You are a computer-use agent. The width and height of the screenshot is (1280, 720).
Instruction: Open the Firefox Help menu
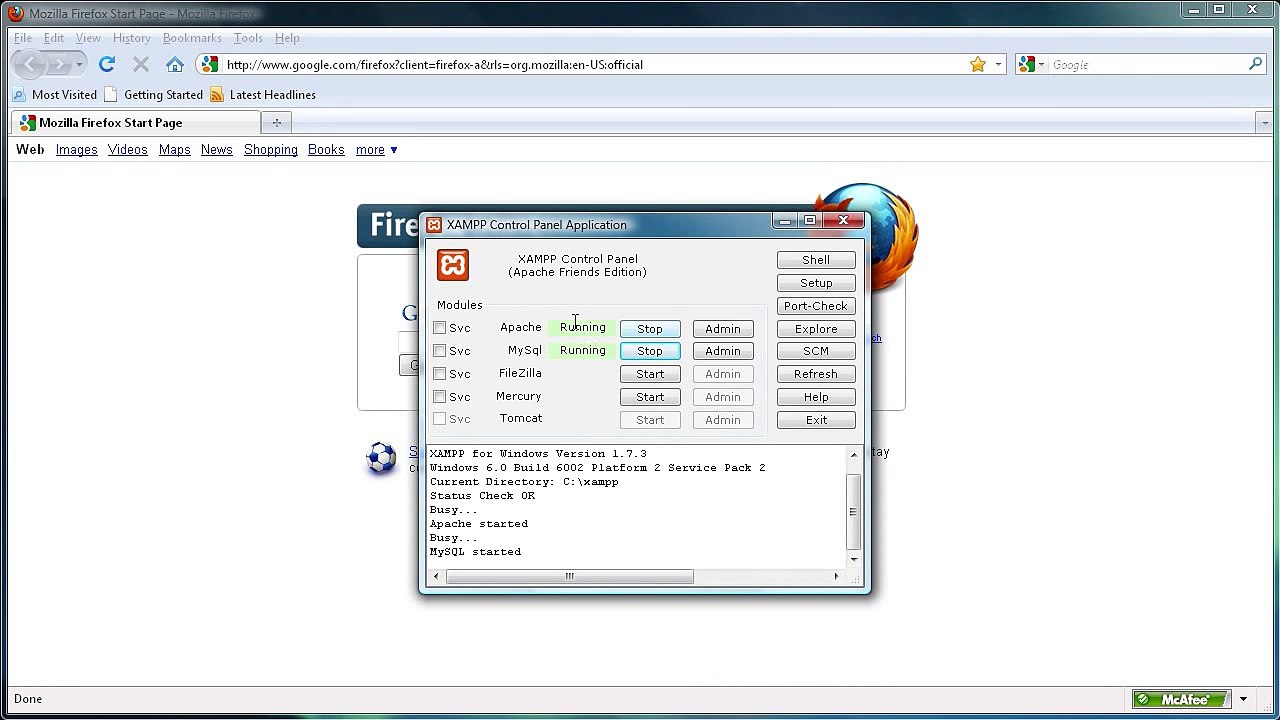click(287, 38)
